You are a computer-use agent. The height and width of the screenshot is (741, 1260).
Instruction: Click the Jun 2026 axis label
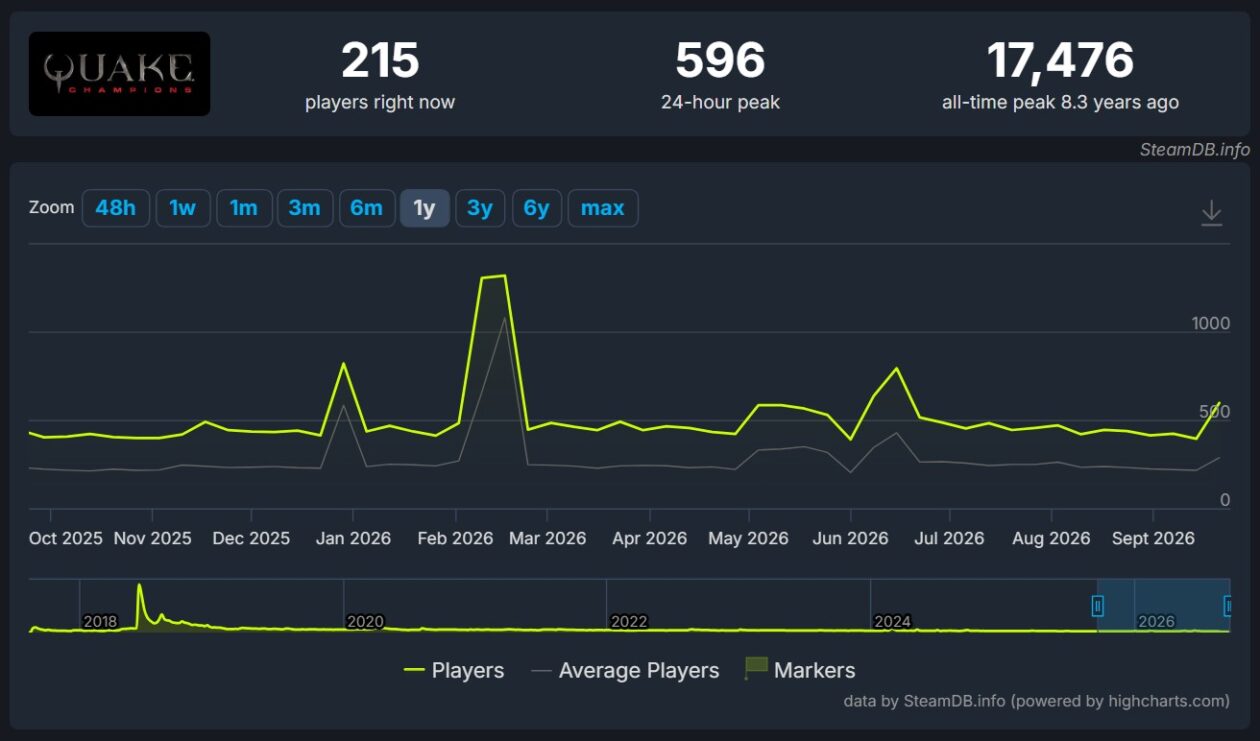point(850,538)
